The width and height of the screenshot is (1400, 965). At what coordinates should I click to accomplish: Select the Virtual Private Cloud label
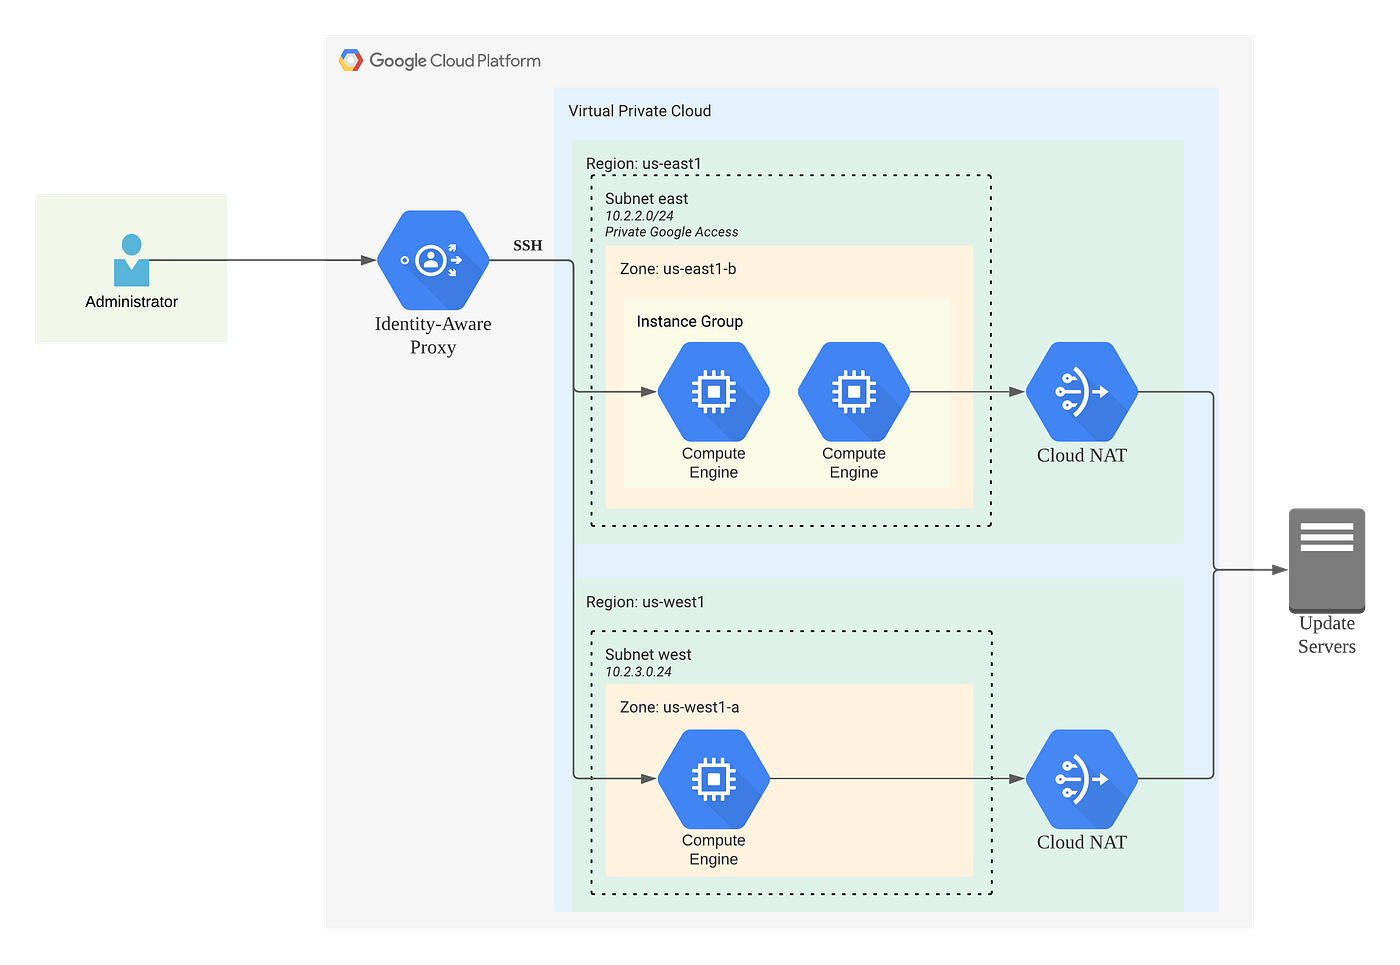coord(640,110)
